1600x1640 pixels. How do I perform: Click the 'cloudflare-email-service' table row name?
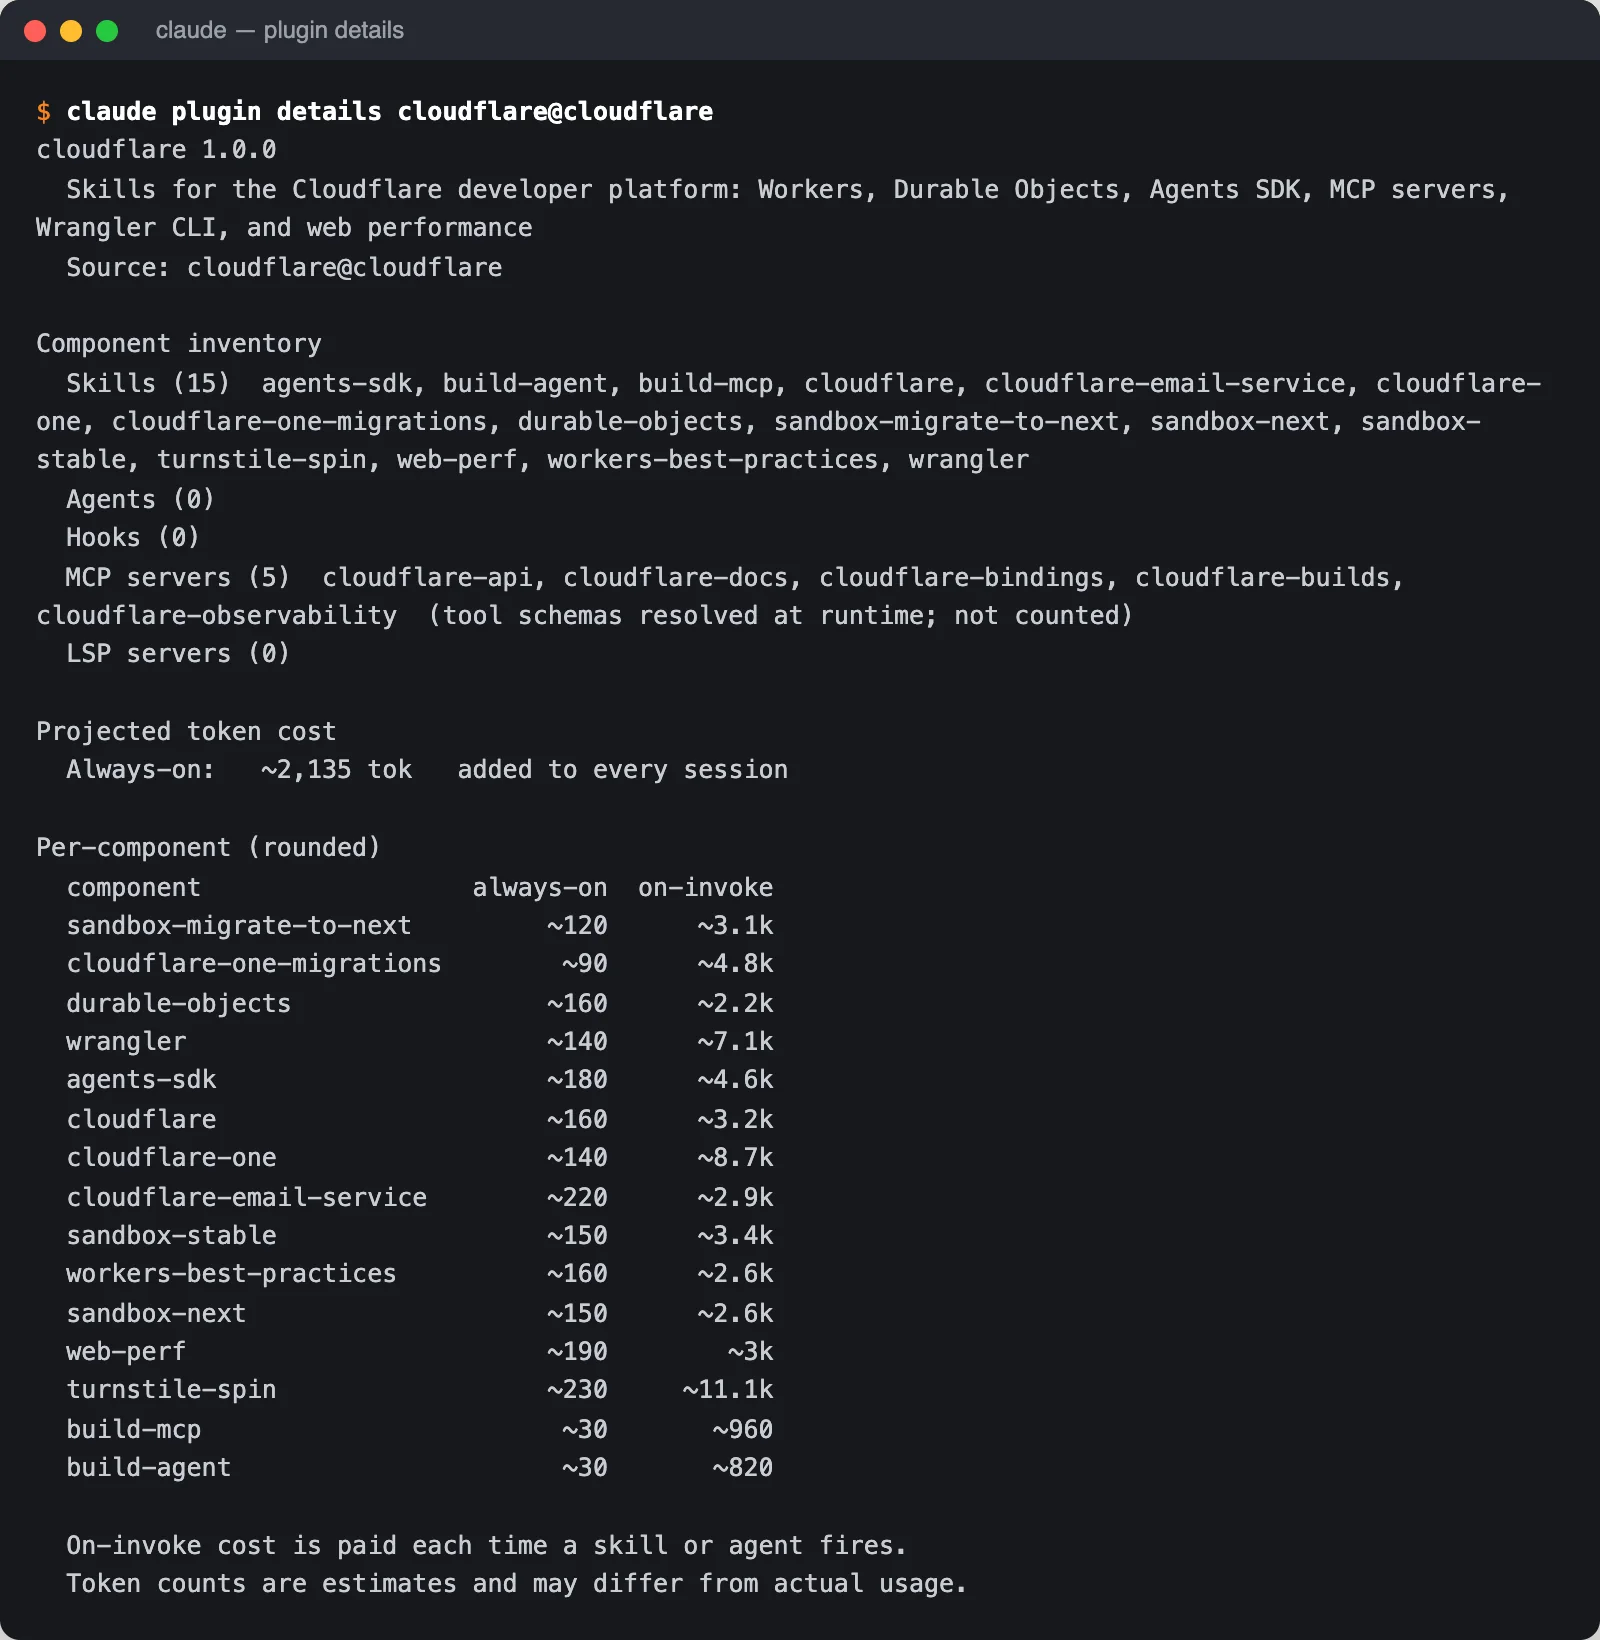(x=247, y=1198)
